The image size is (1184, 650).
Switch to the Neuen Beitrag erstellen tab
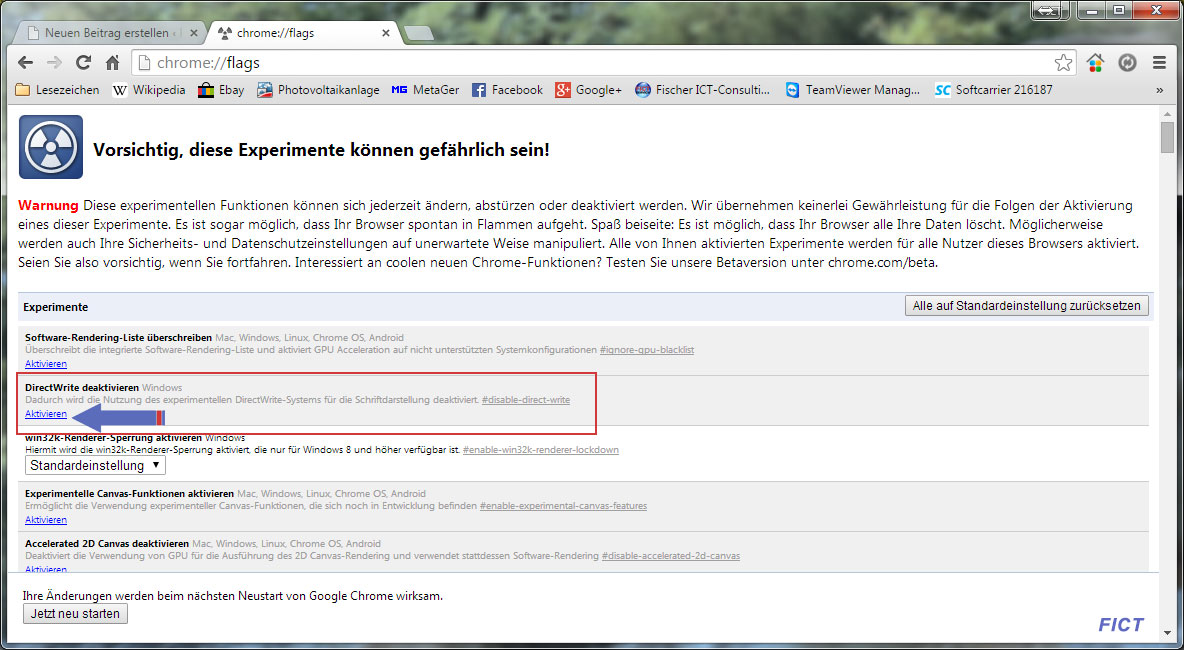pos(108,33)
